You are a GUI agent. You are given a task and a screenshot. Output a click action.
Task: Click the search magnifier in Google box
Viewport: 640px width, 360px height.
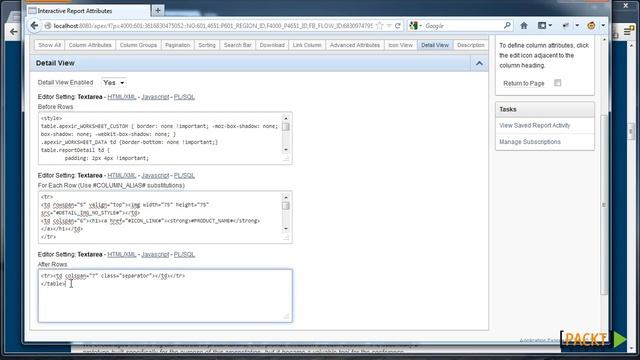(507, 26)
